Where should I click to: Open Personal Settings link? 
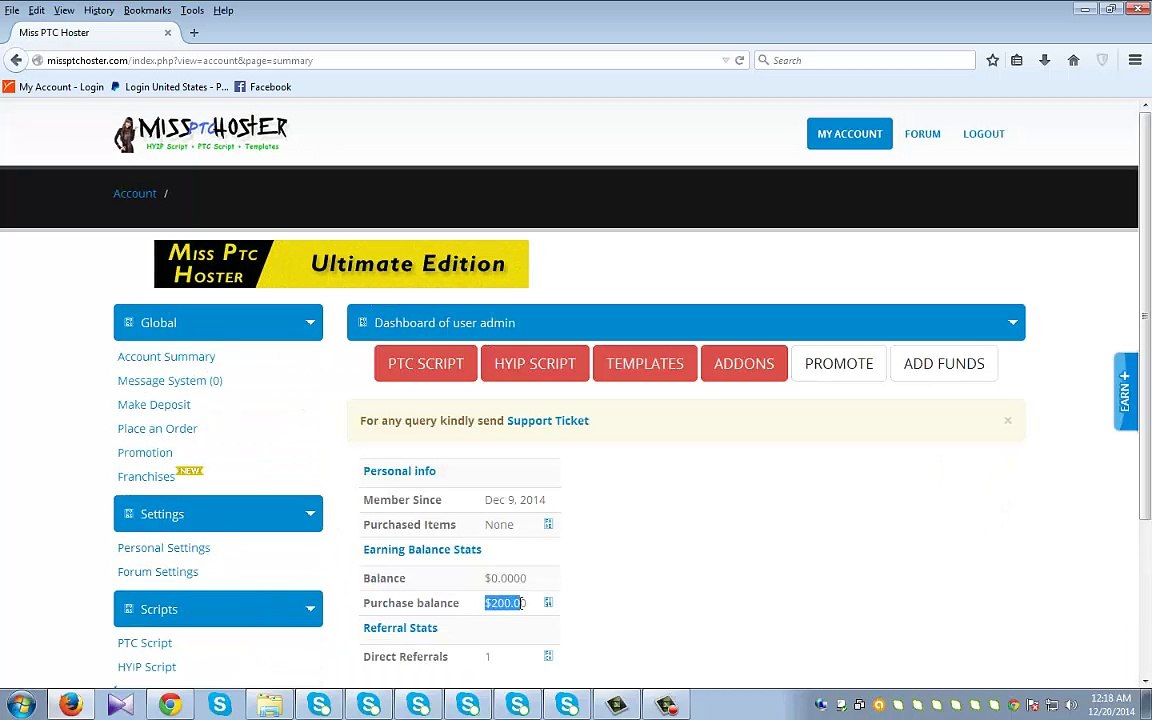coord(163,548)
